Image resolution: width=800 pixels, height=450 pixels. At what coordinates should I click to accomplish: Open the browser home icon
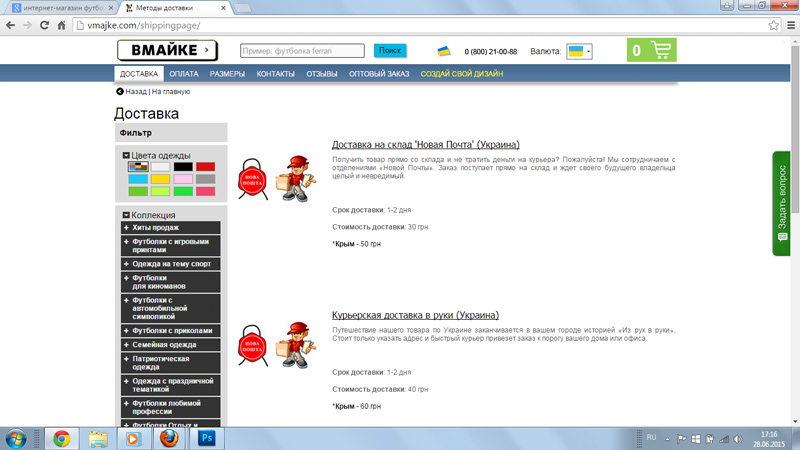61,25
